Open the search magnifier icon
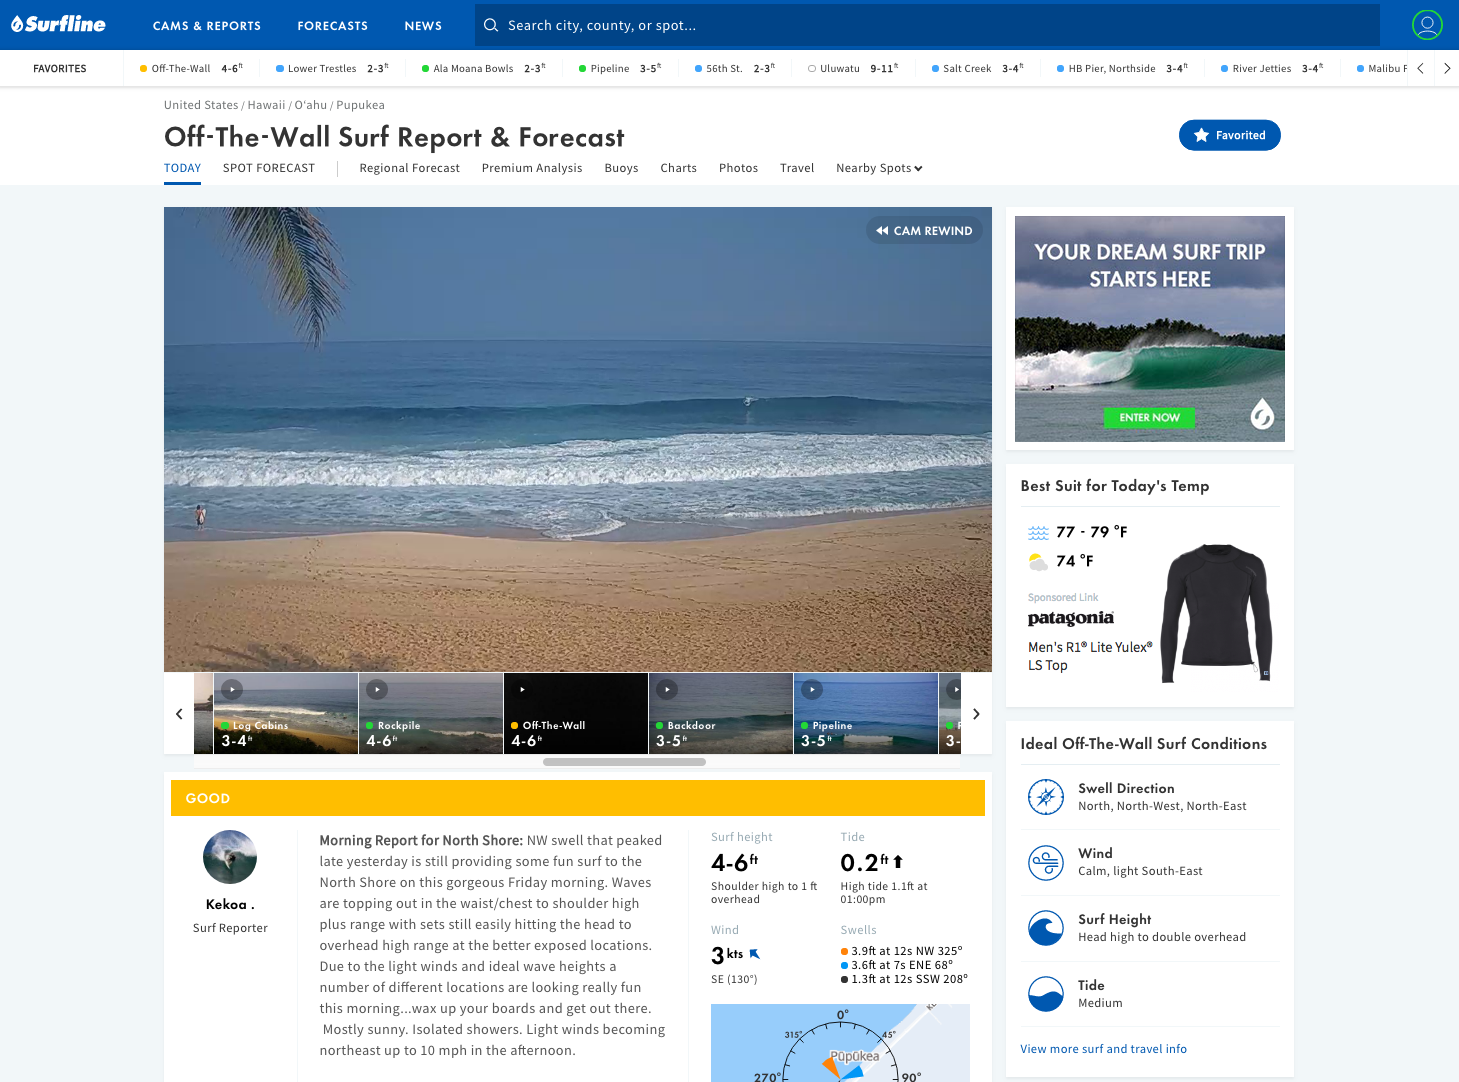Image resolution: width=1459 pixels, height=1082 pixels. tap(490, 25)
